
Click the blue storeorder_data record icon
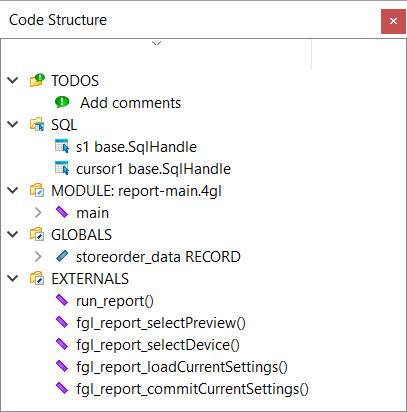pyautogui.click(x=62, y=256)
